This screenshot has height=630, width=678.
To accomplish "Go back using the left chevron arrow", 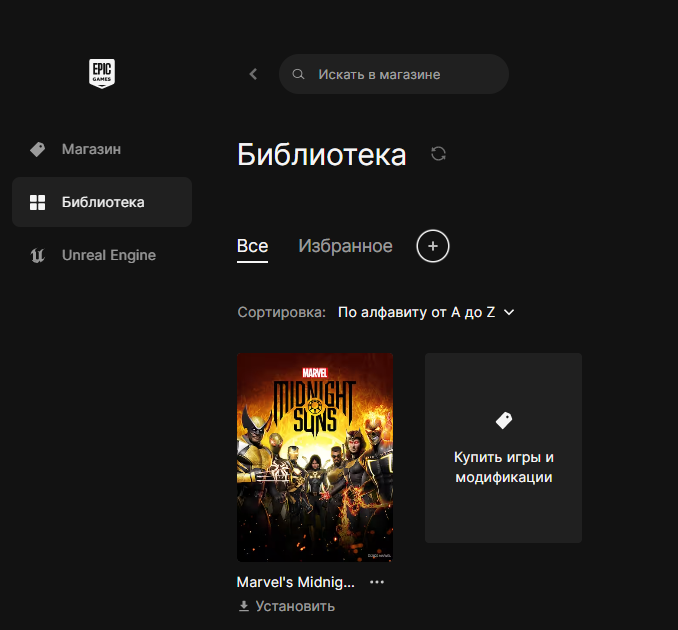I will click(x=253, y=74).
